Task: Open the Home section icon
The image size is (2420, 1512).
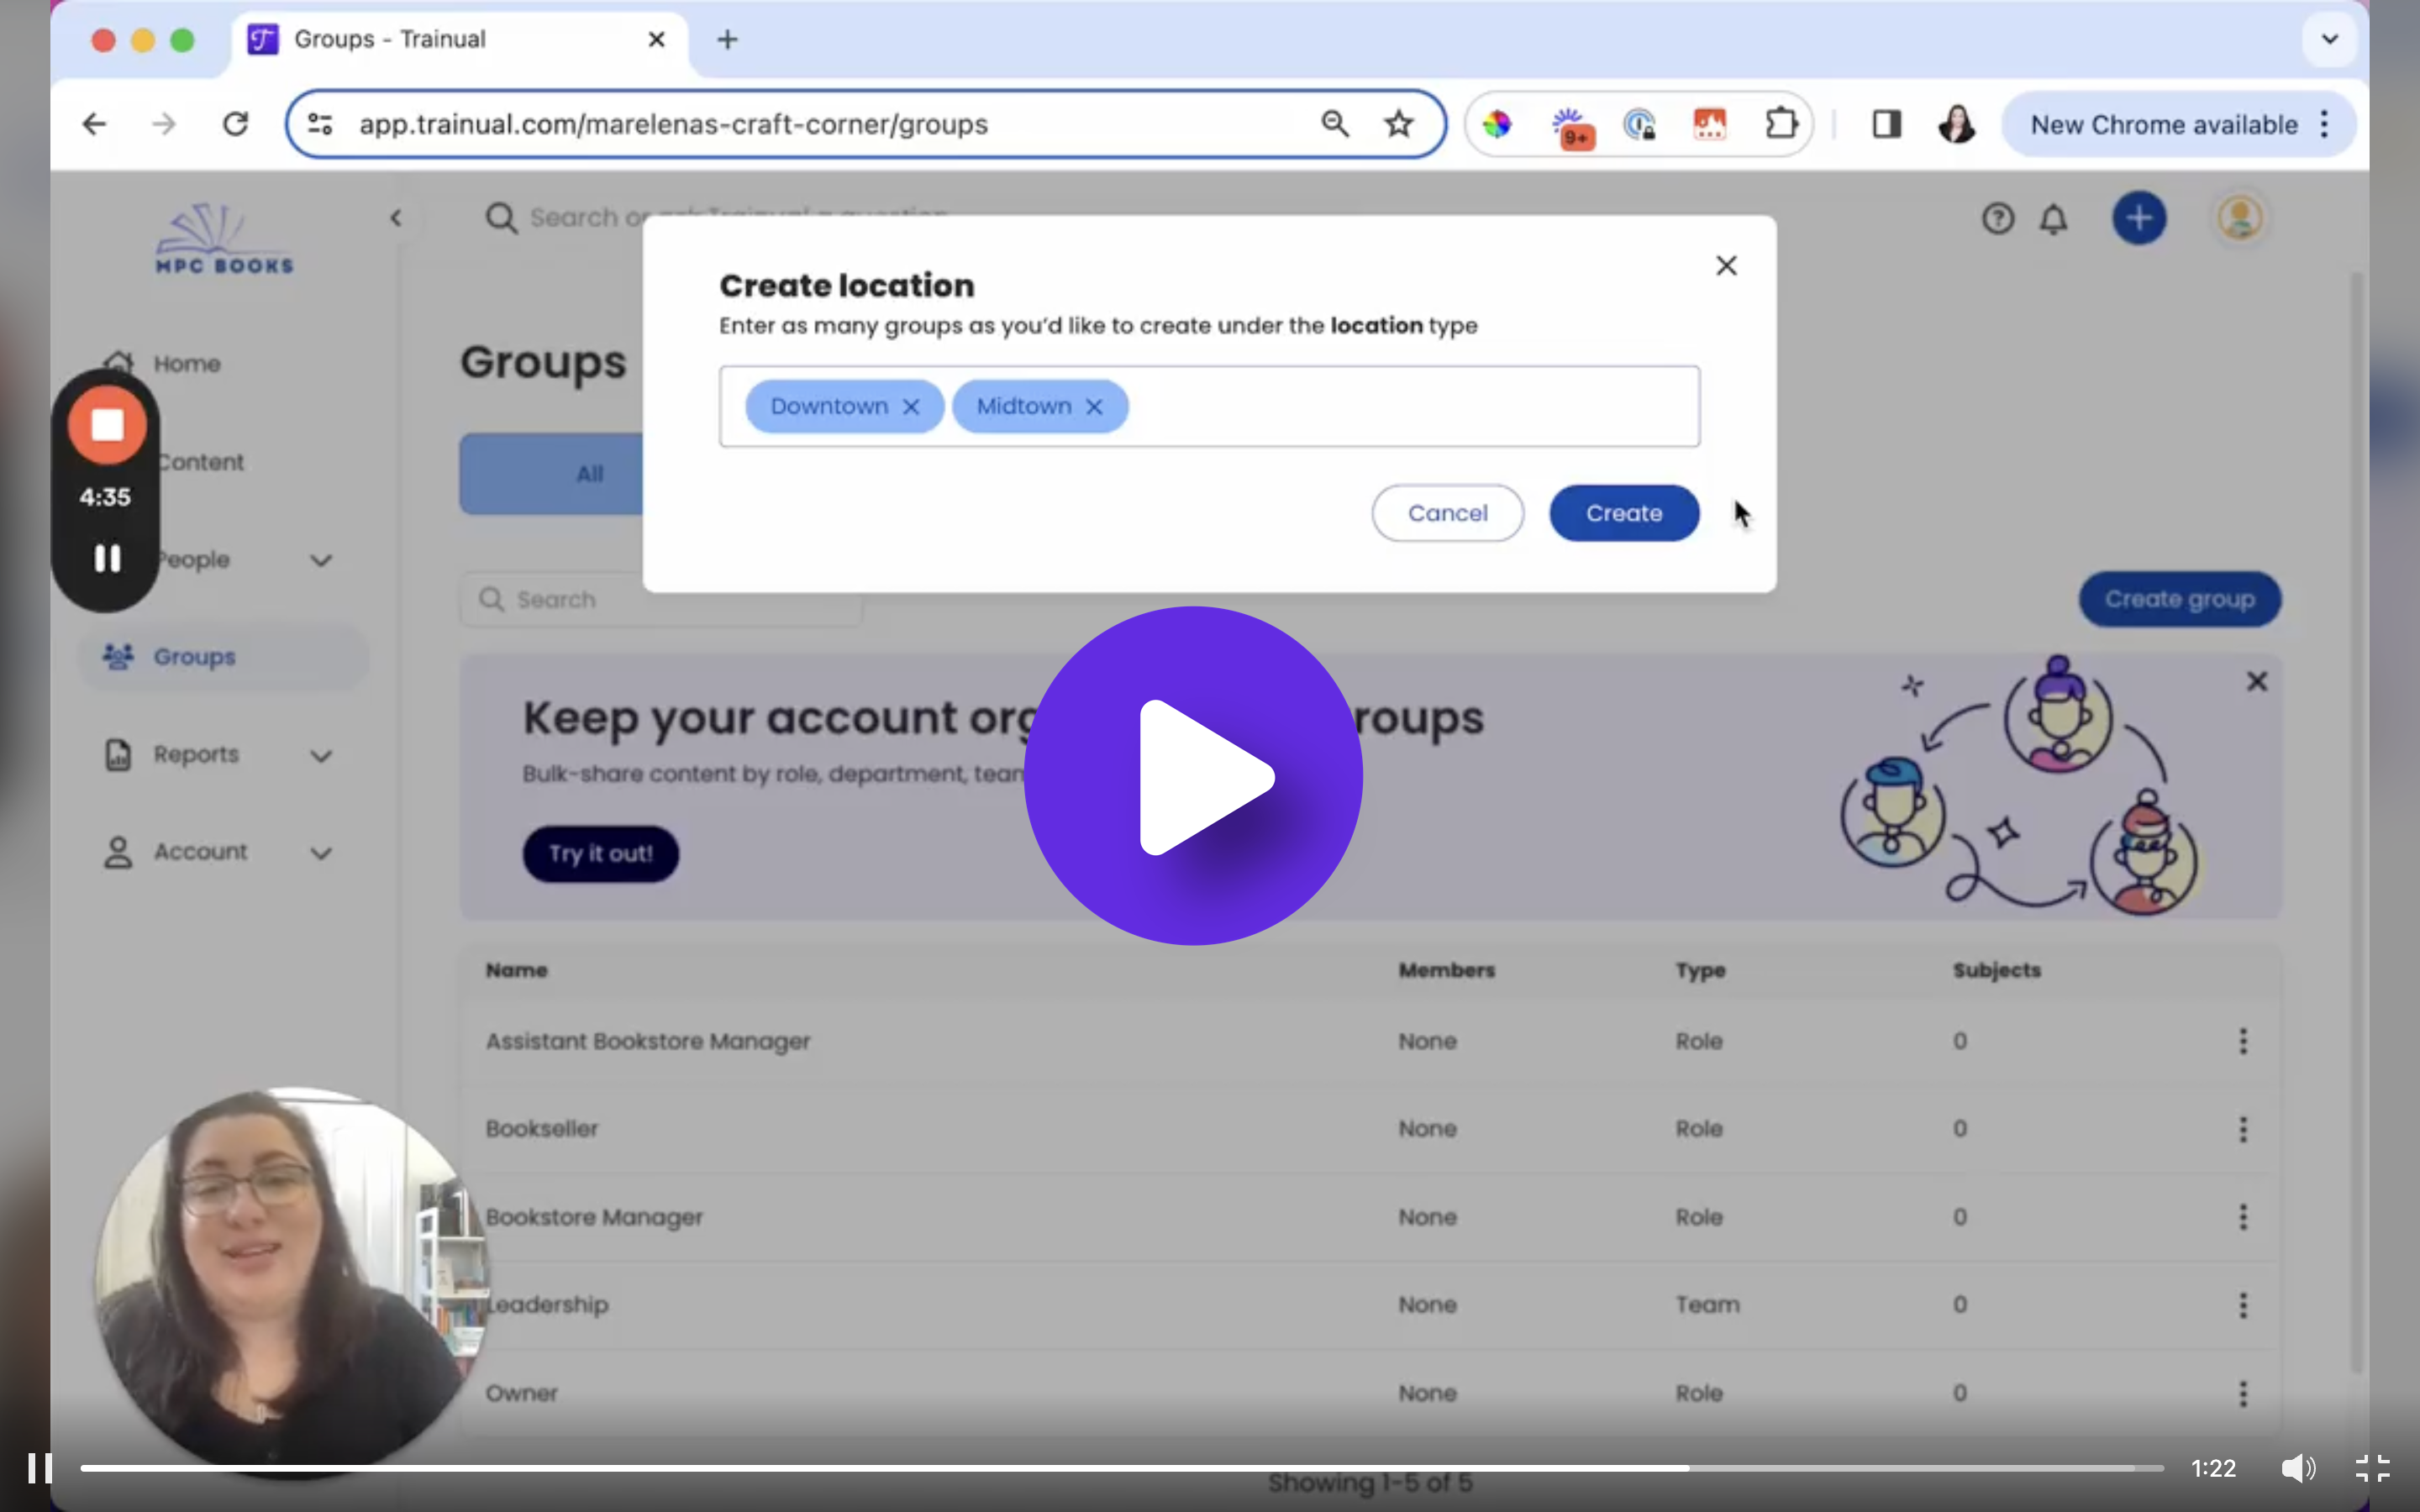Action: (119, 362)
